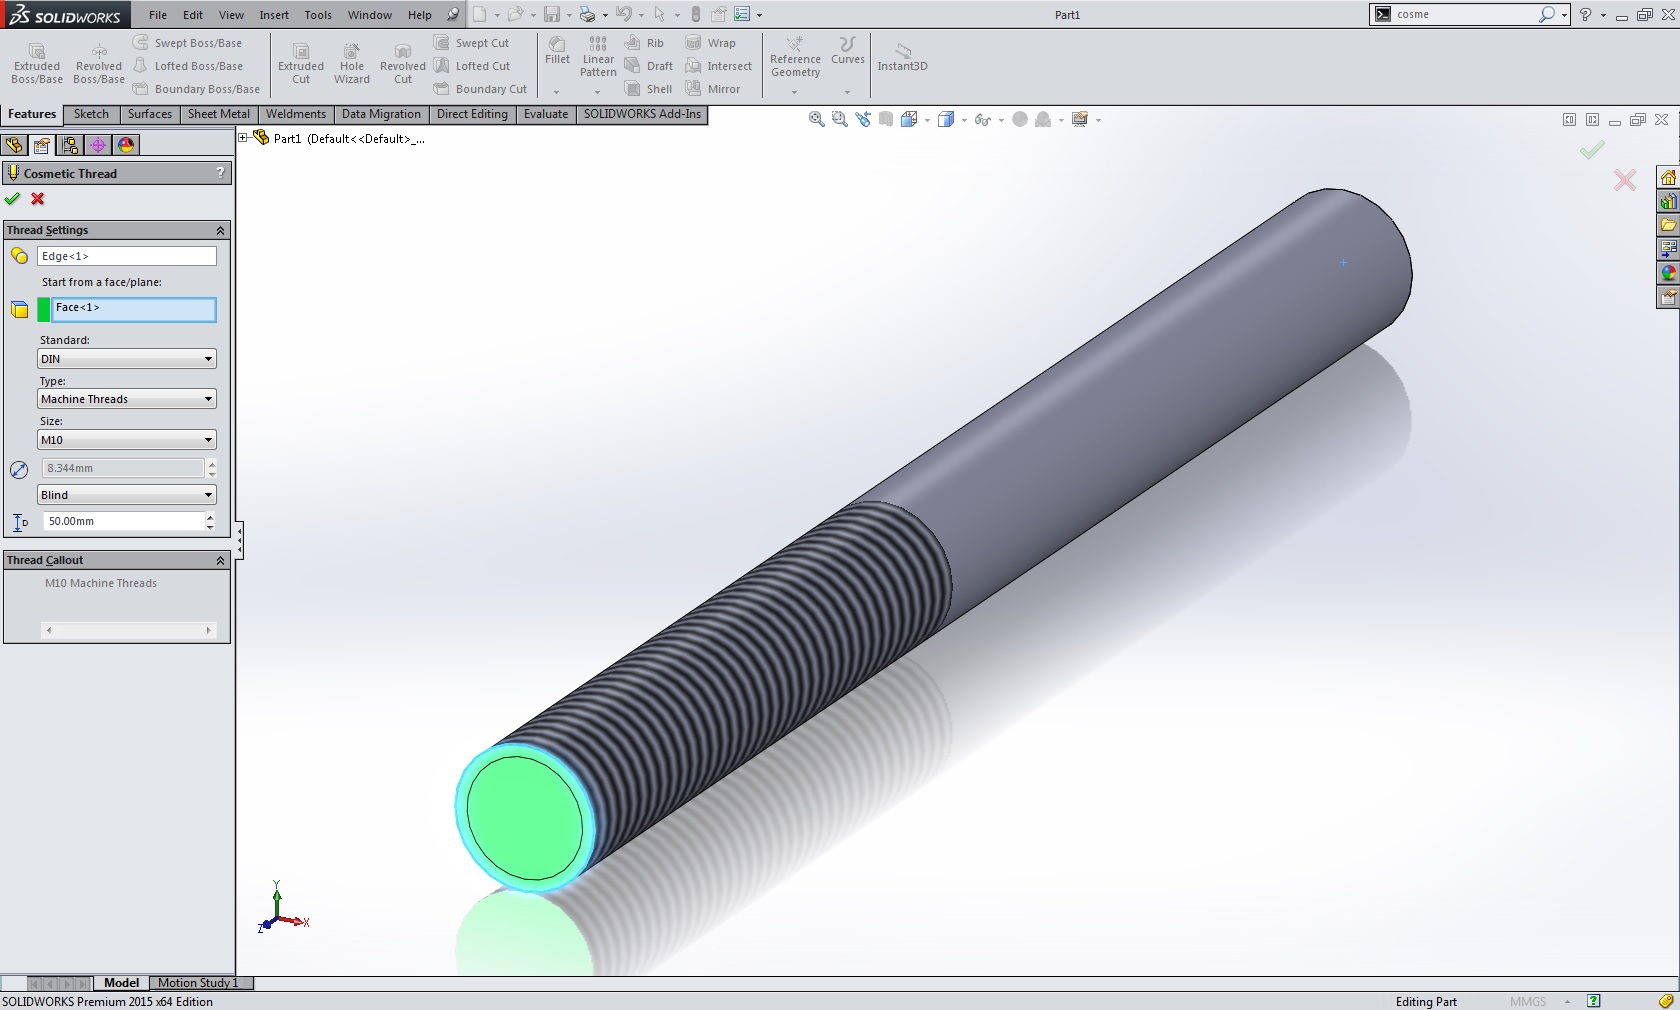Open the end condition dropdown showing Blind
Image resolution: width=1680 pixels, height=1010 pixels.
126,495
